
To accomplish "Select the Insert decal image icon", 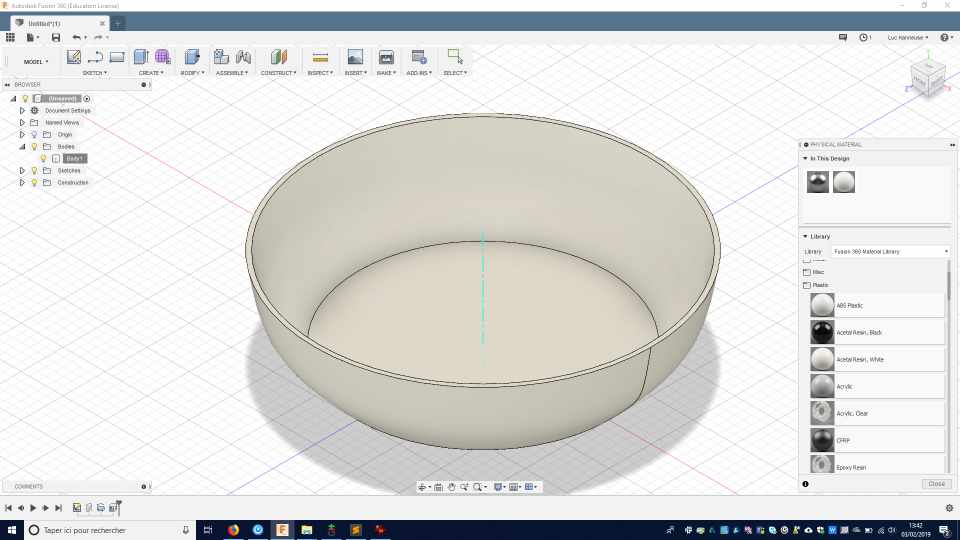I will [355, 57].
